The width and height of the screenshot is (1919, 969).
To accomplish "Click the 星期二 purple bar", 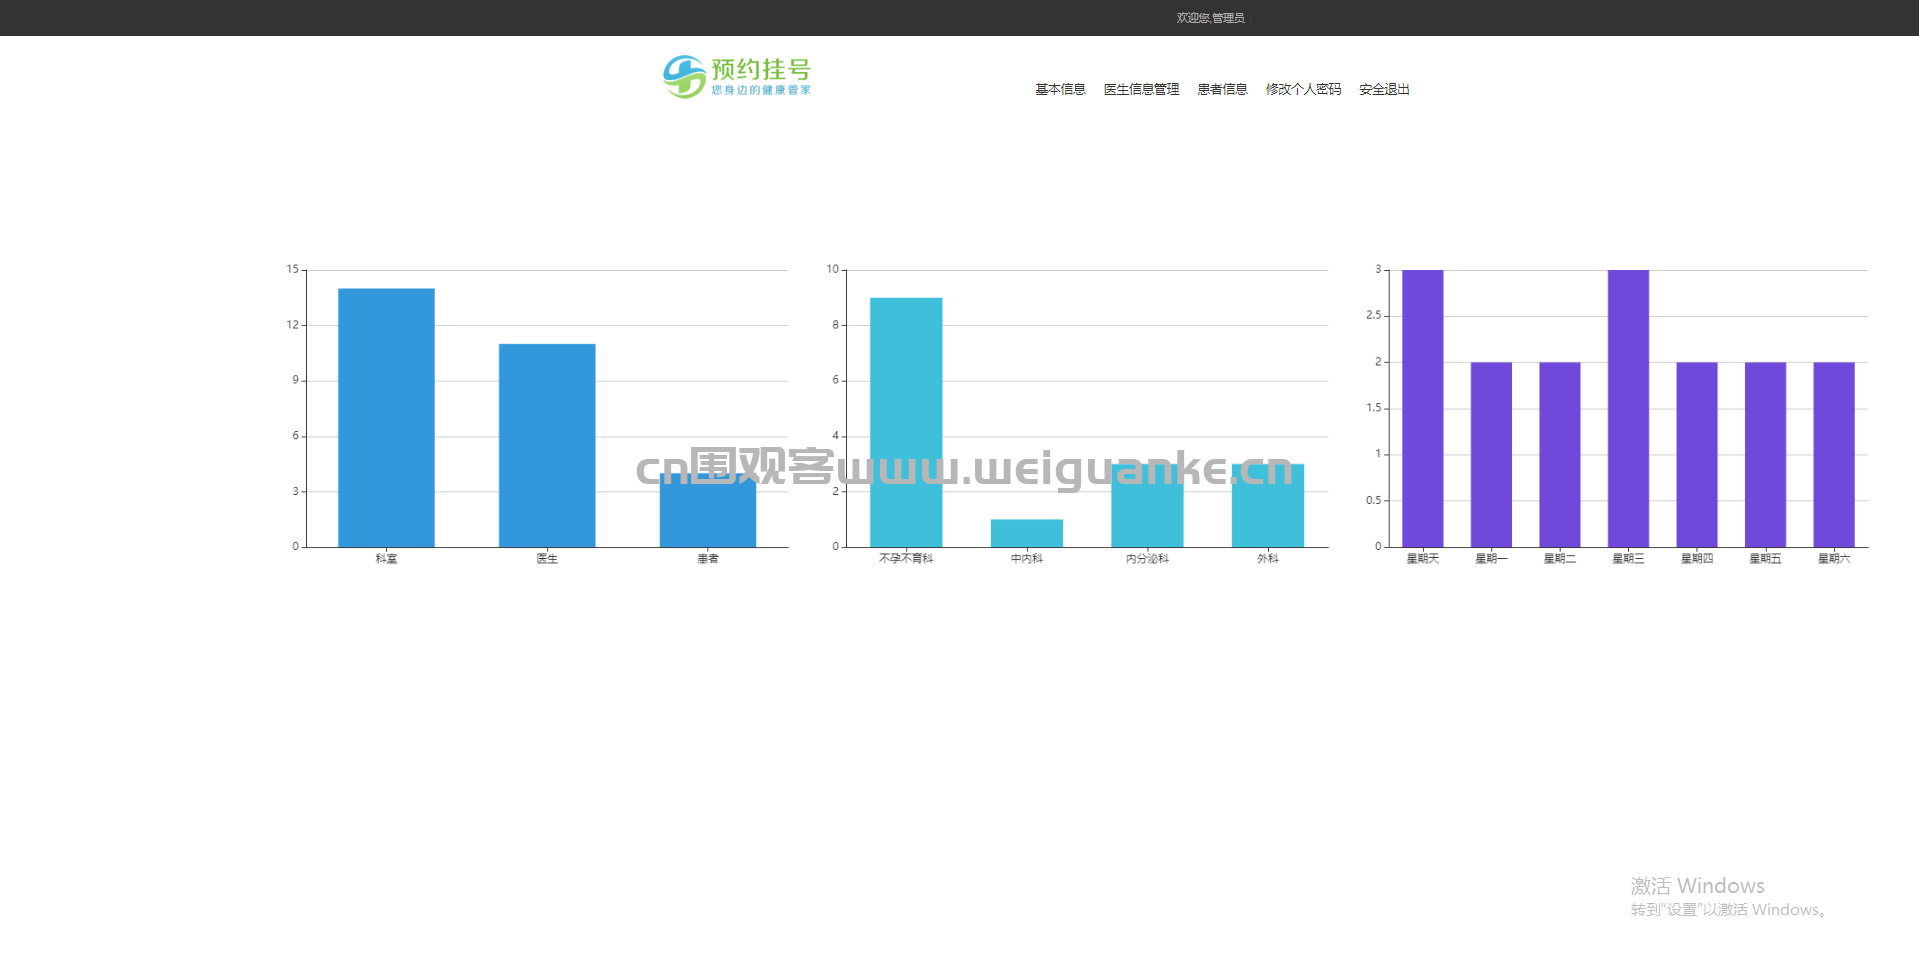I will pos(1560,455).
